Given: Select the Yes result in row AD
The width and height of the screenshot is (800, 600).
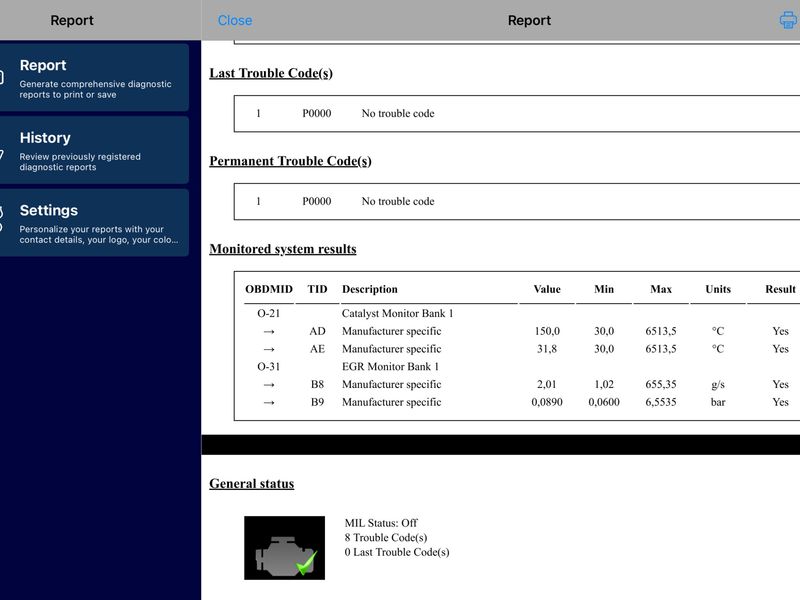Looking at the screenshot, I should pos(780,331).
